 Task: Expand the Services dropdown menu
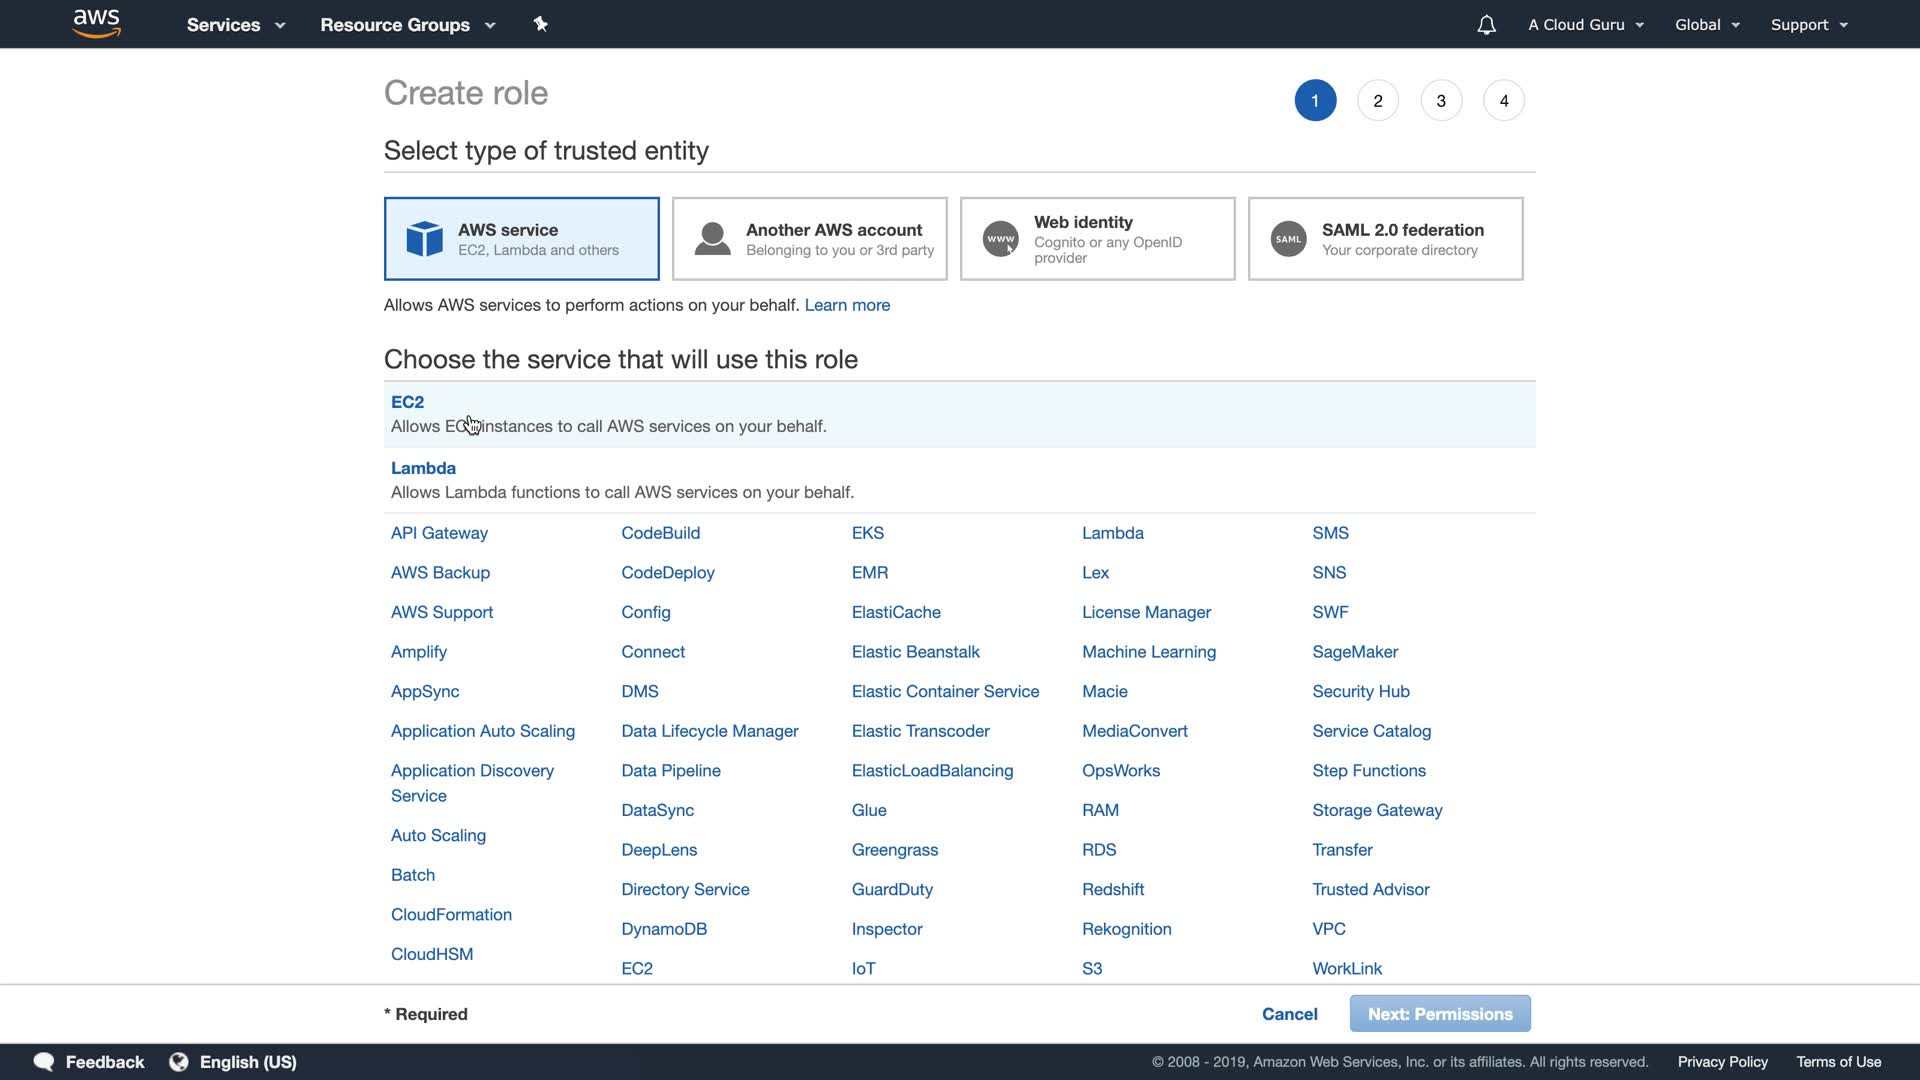[235, 25]
